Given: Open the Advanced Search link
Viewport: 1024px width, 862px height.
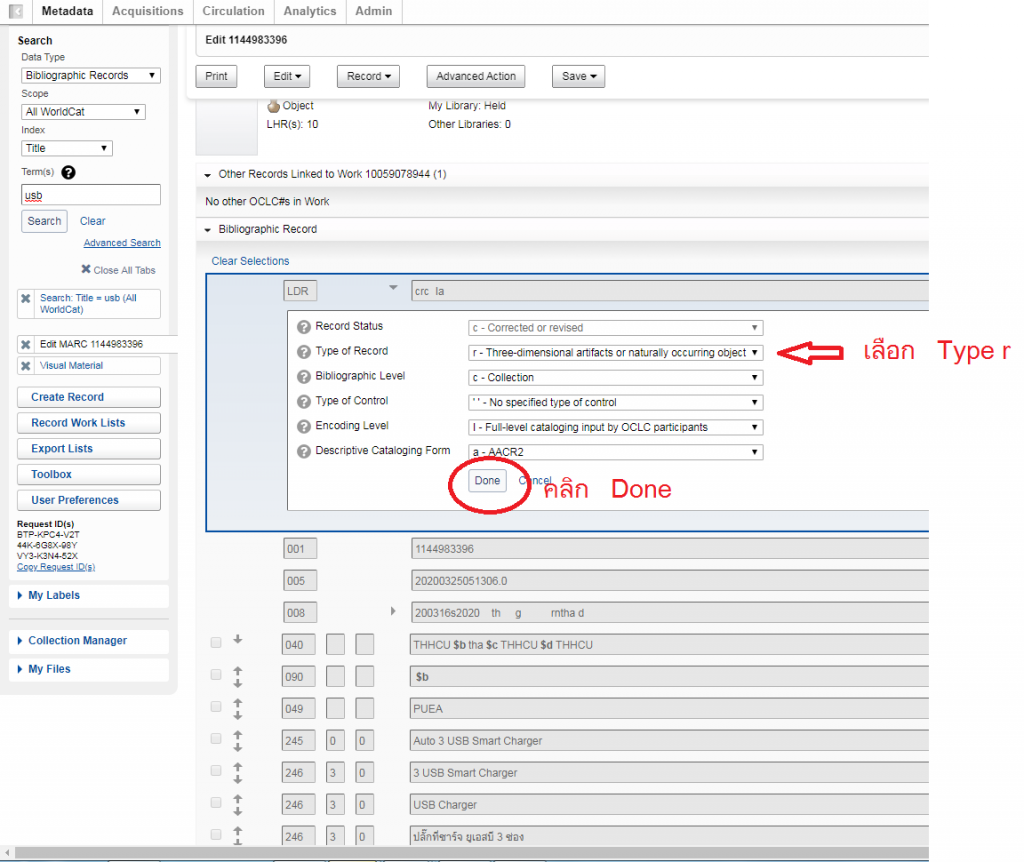Looking at the screenshot, I should (122, 243).
